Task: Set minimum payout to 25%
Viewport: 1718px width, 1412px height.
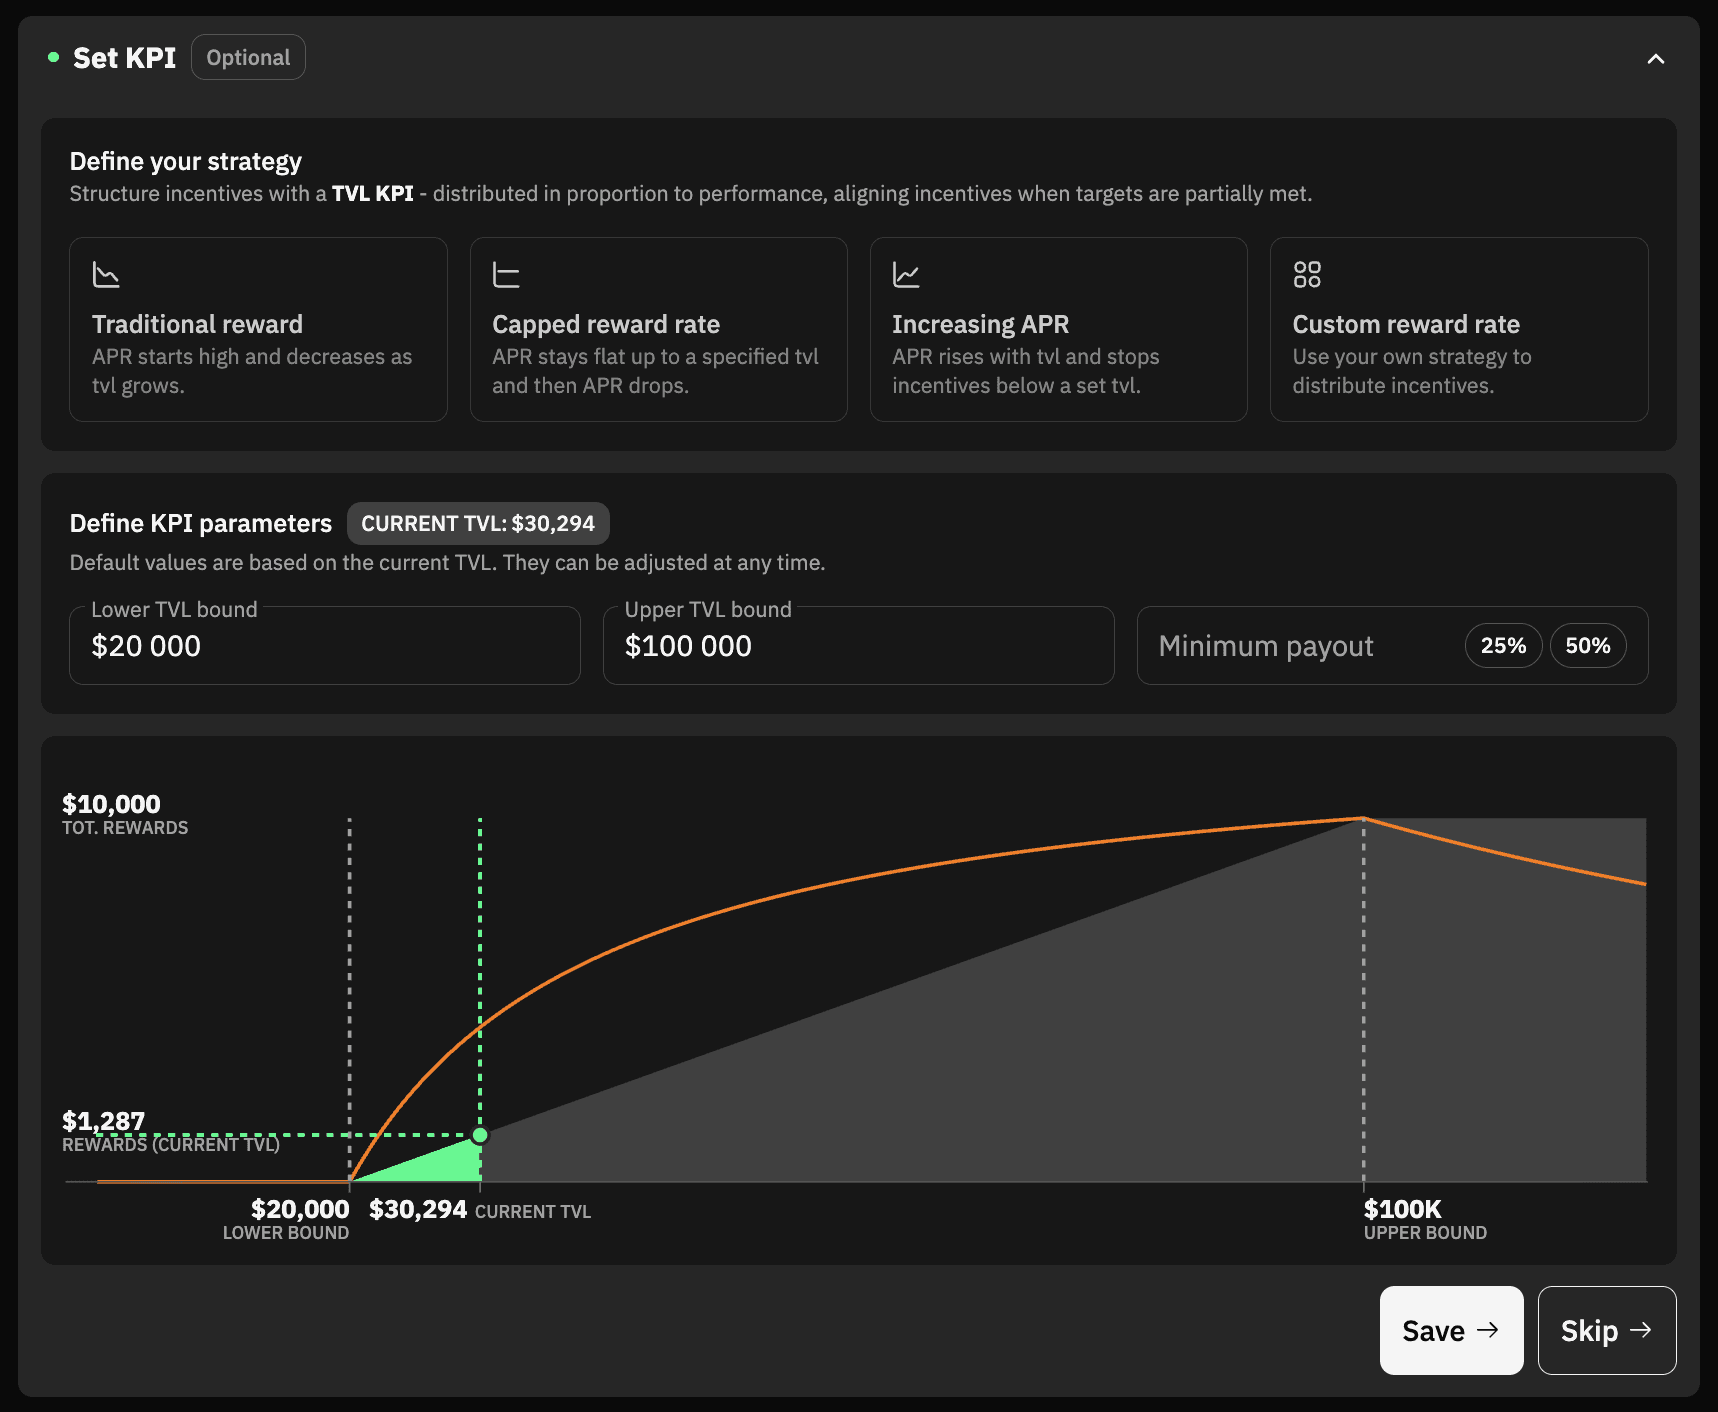Action: click(x=1503, y=646)
